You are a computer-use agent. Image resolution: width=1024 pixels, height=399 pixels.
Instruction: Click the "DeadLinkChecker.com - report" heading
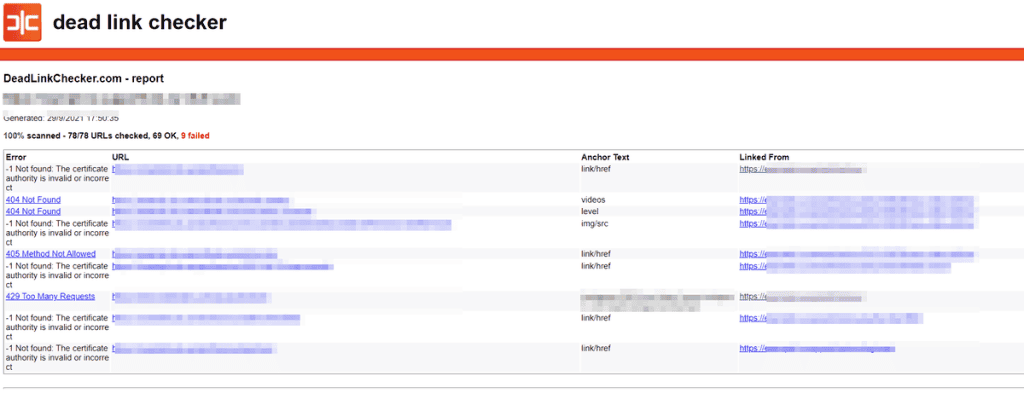(x=84, y=78)
